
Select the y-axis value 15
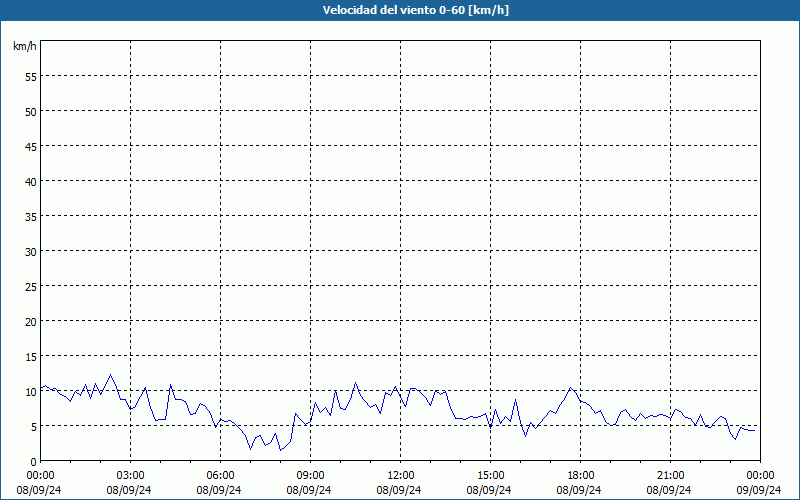click(31, 356)
